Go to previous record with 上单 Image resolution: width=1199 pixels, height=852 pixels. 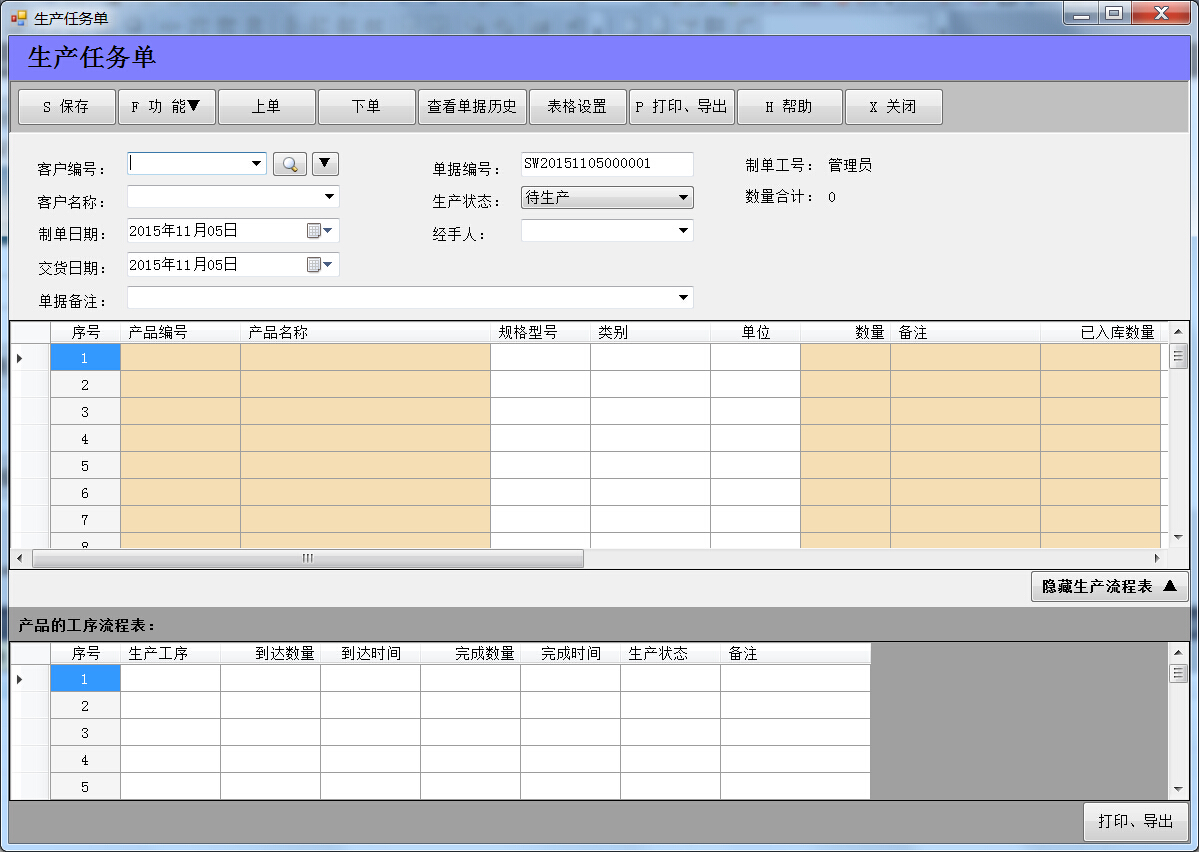tap(267, 106)
